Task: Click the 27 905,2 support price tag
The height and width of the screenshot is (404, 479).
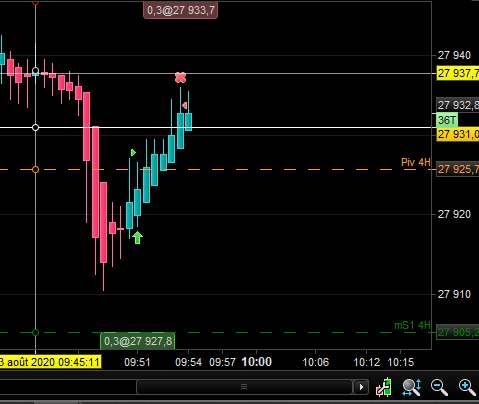Action: [458, 332]
